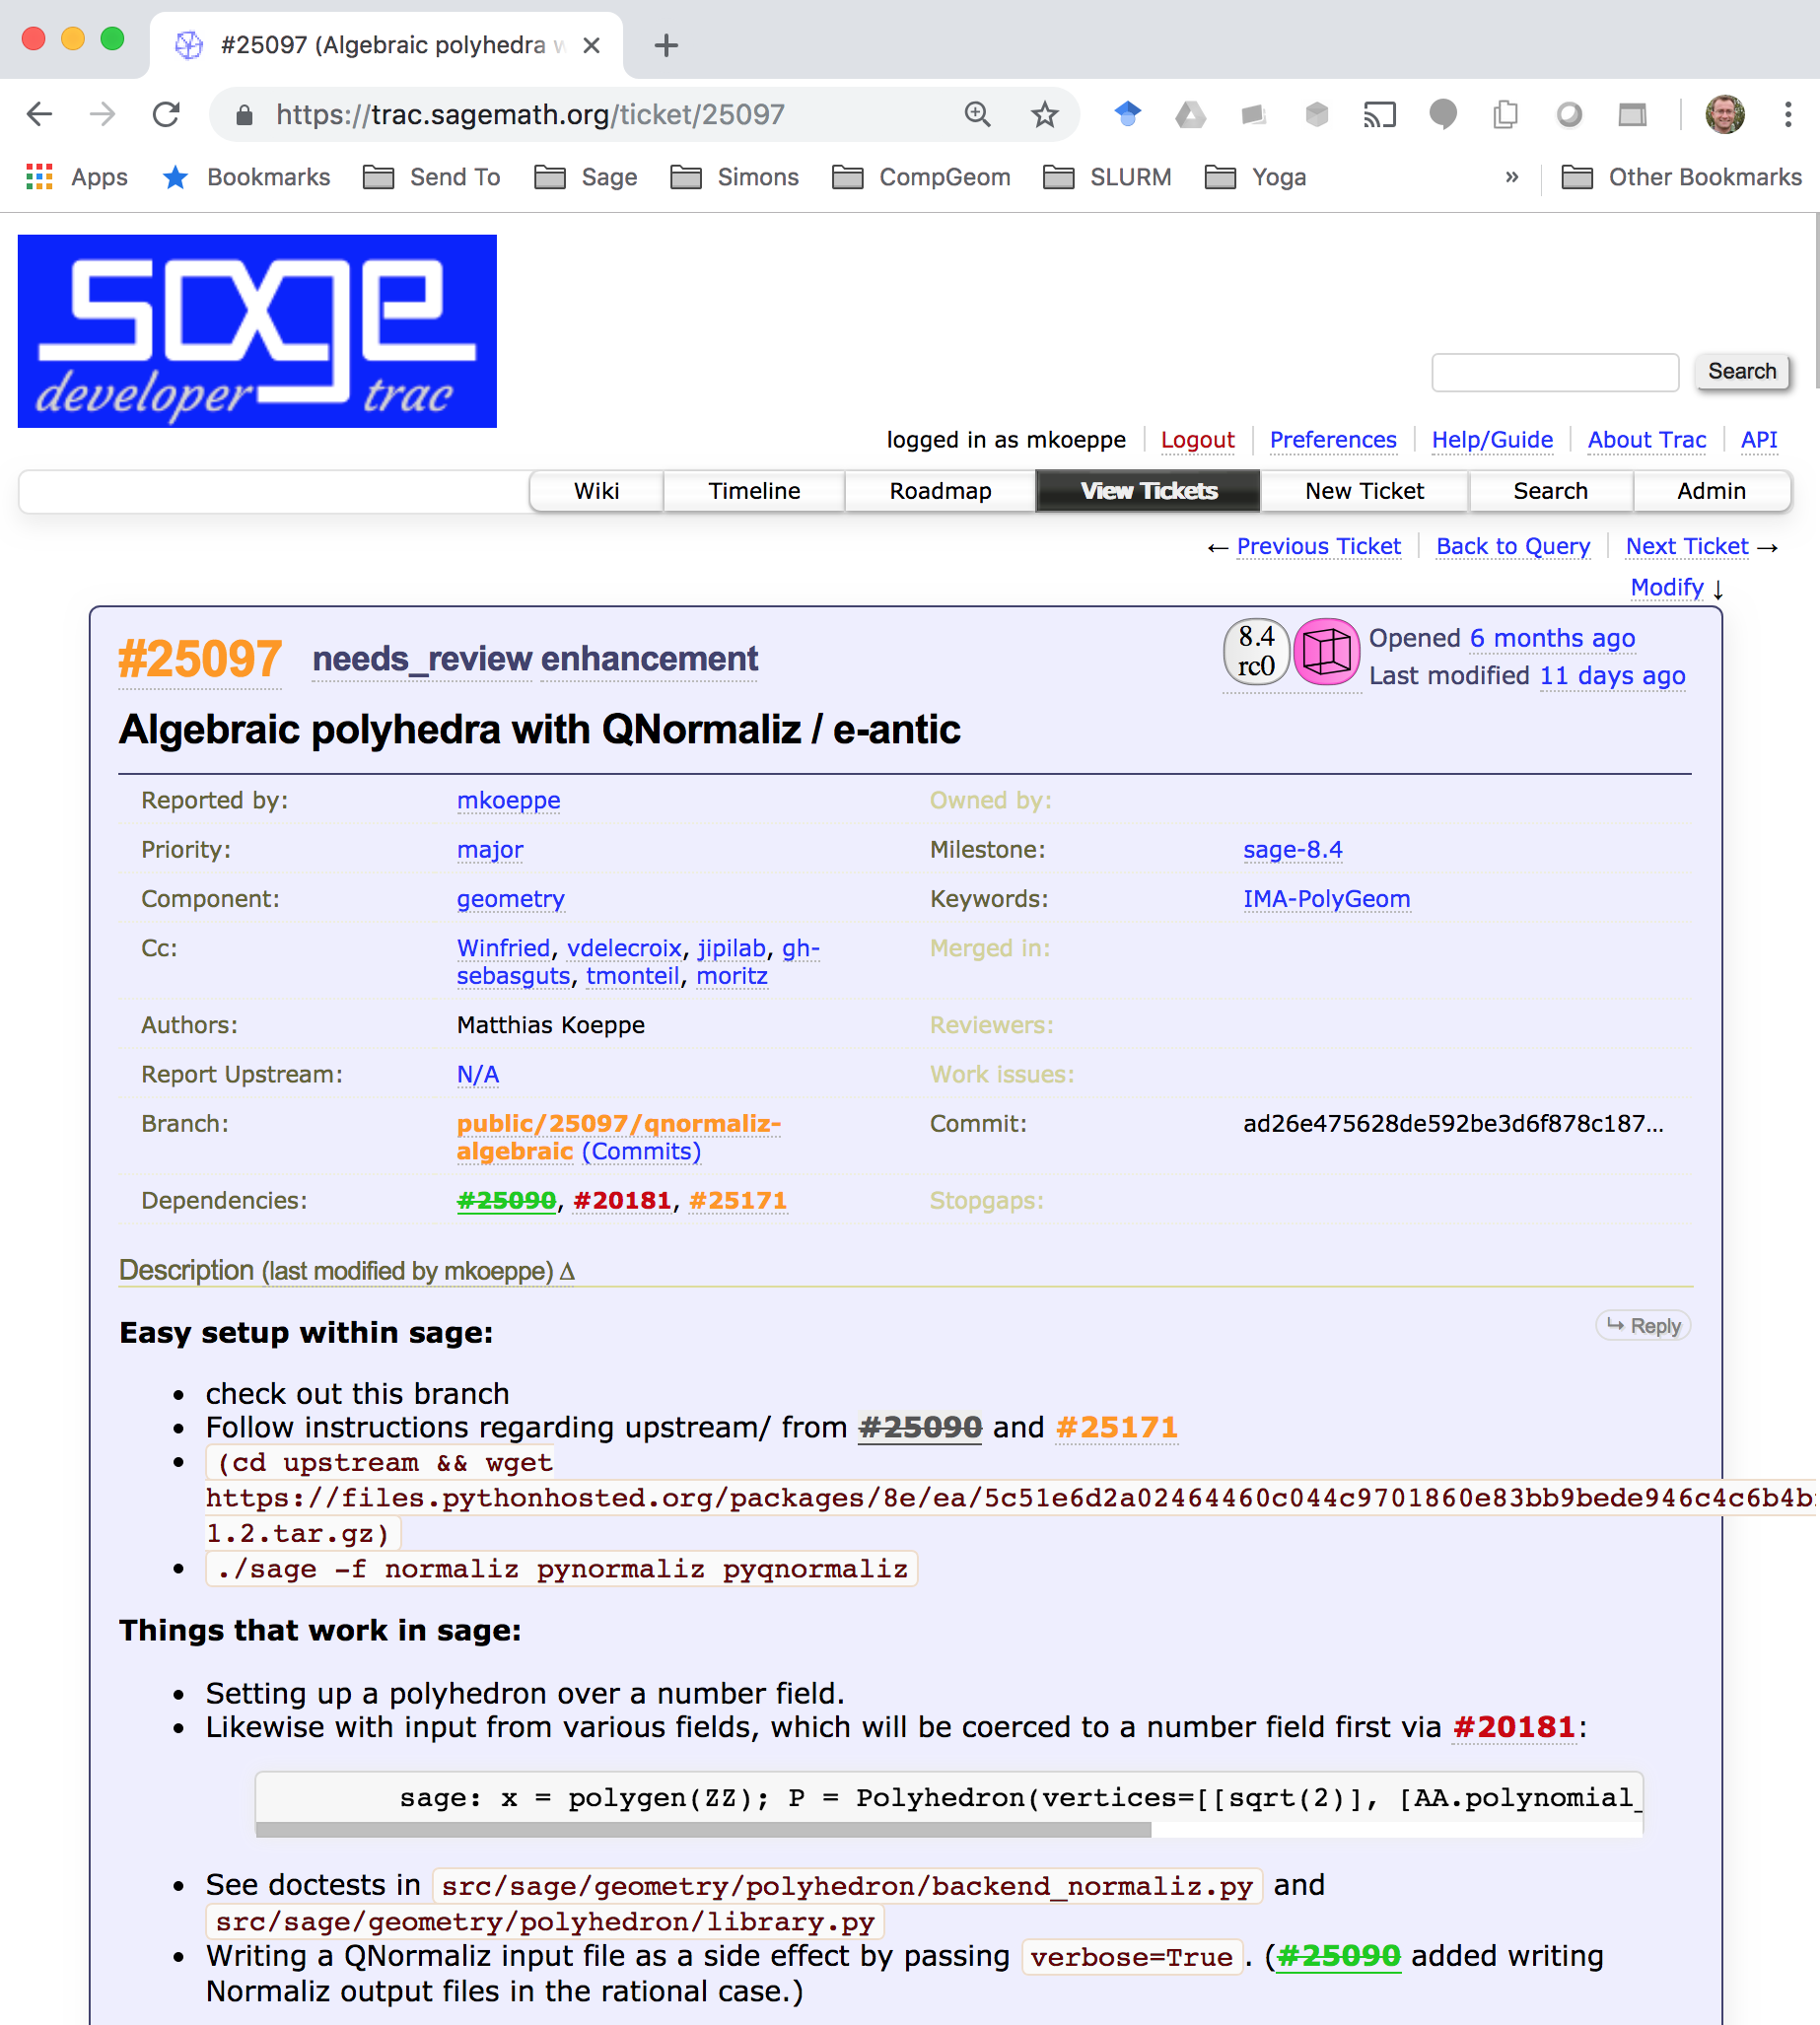Image resolution: width=1820 pixels, height=2025 pixels.
Task: Click the pink polyhedron ticket badge icon
Action: pyautogui.click(x=1326, y=653)
